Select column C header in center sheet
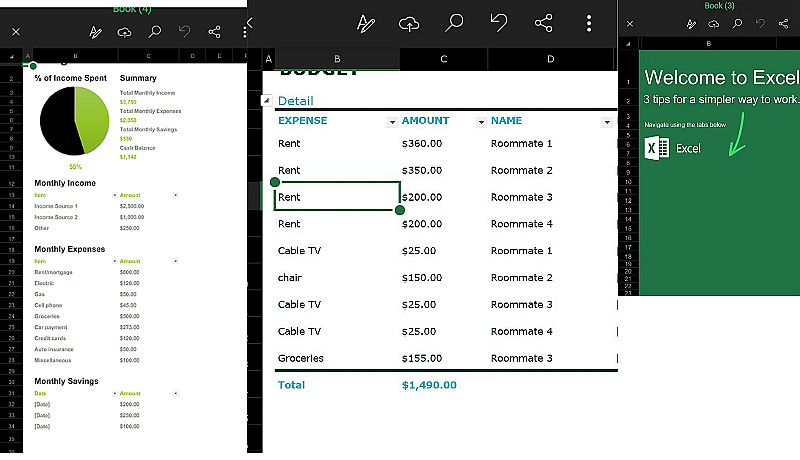The height and width of the screenshot is (460, 800). 443,59
